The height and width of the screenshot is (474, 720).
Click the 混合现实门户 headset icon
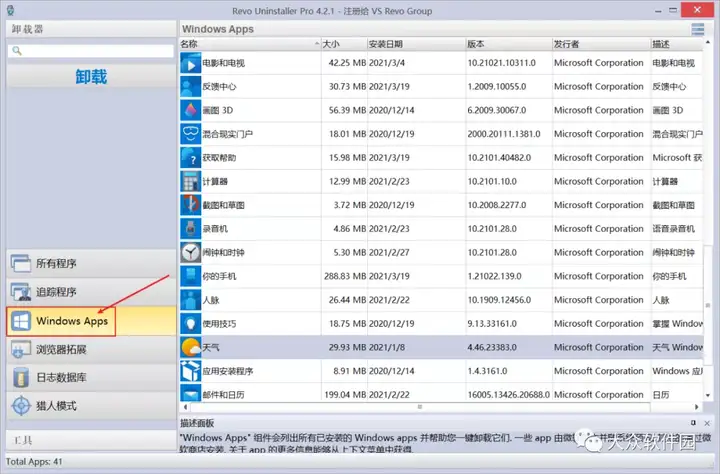tap(190, 134)
